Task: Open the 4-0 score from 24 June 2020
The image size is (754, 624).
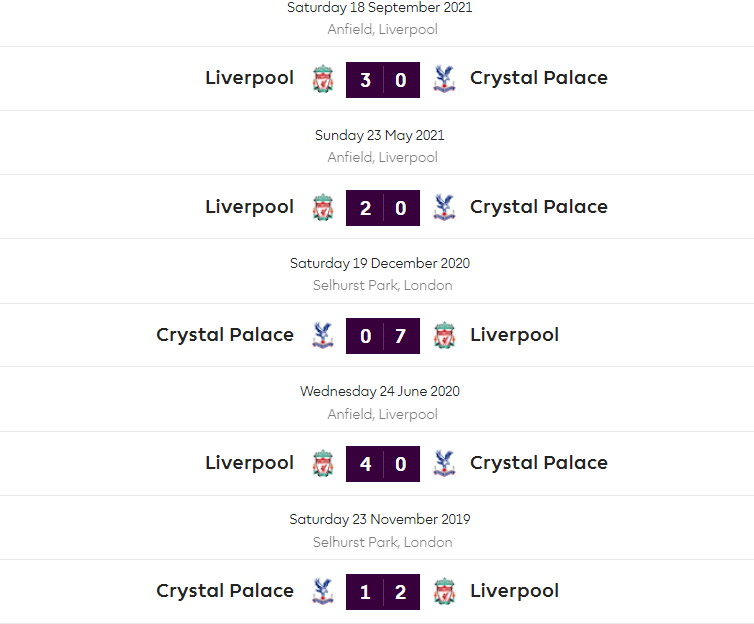Action: [383, 463]
